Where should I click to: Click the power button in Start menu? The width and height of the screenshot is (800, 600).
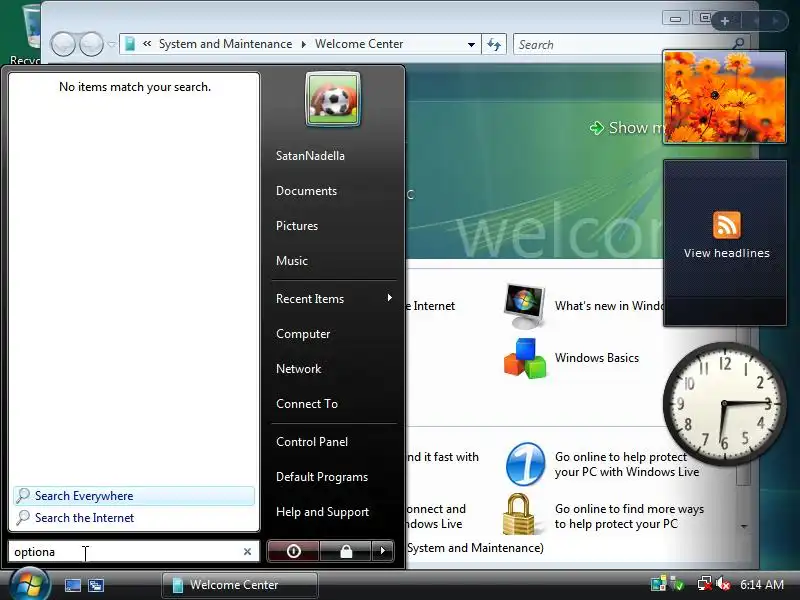(293, 551)
